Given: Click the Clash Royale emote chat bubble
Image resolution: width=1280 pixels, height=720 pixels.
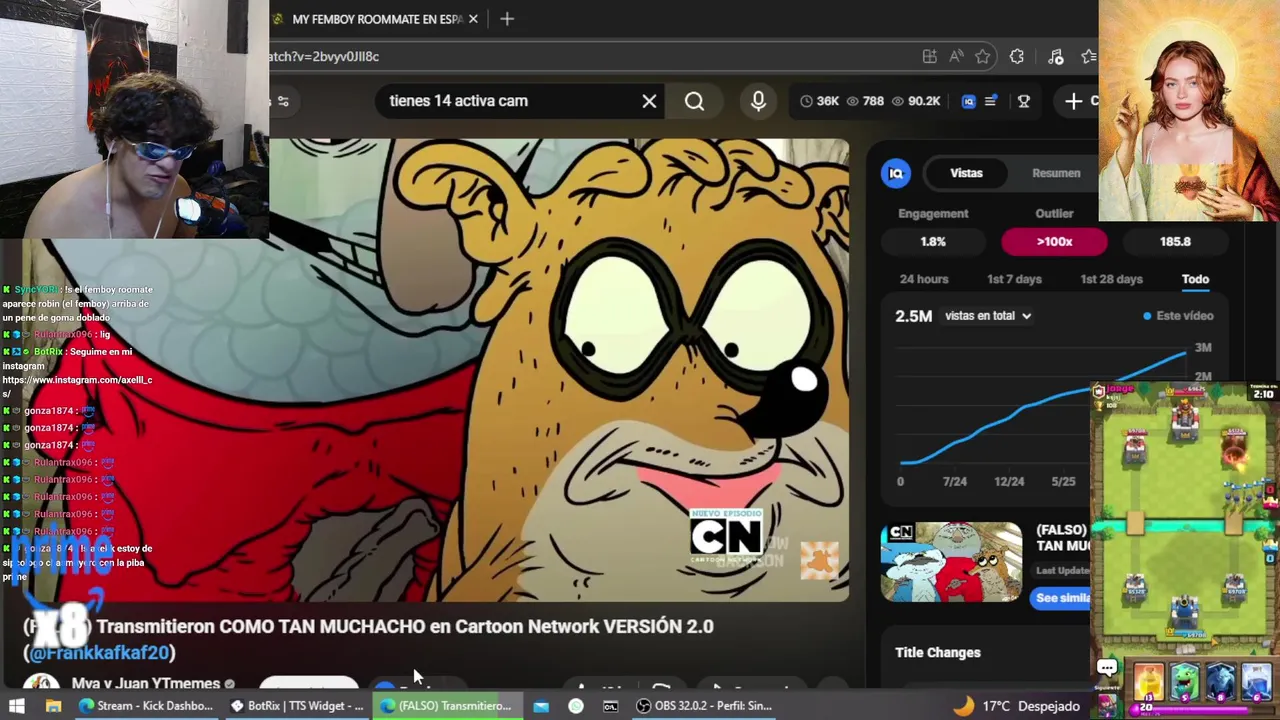Looking at the screenshot, I should (x=1107, y=668).
